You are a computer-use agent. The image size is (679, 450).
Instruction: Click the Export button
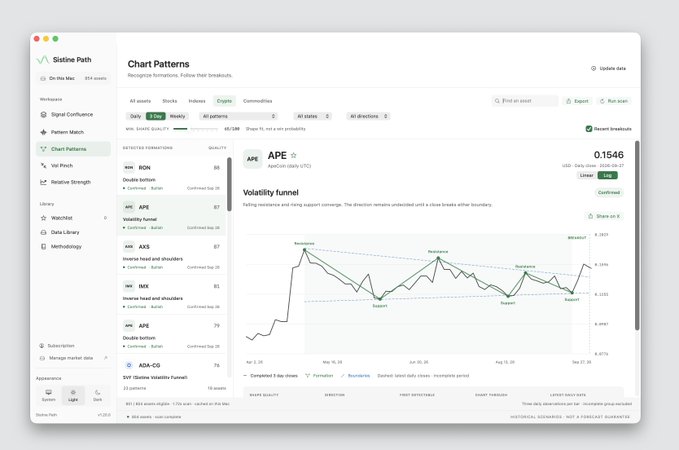tap(578, 101)
